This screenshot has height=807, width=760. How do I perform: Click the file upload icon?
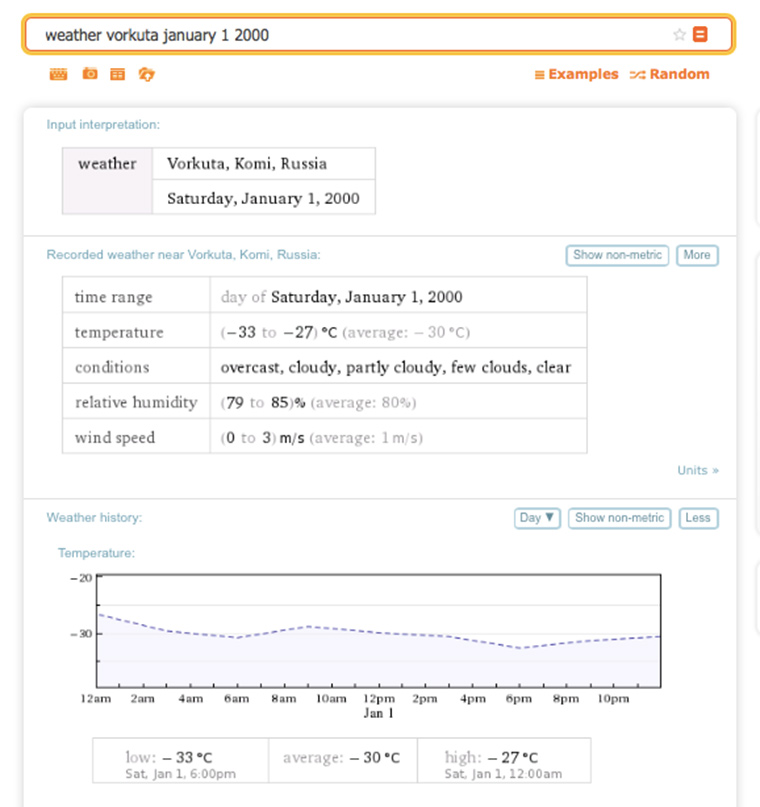(147, 74)
